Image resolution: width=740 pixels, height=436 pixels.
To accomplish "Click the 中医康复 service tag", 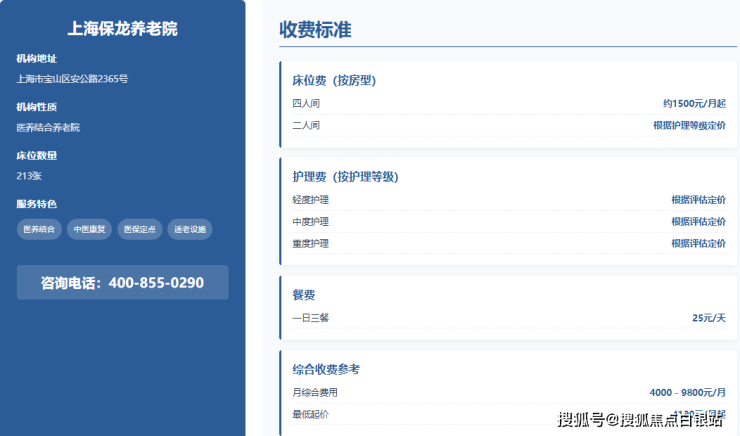I will 89,229.
